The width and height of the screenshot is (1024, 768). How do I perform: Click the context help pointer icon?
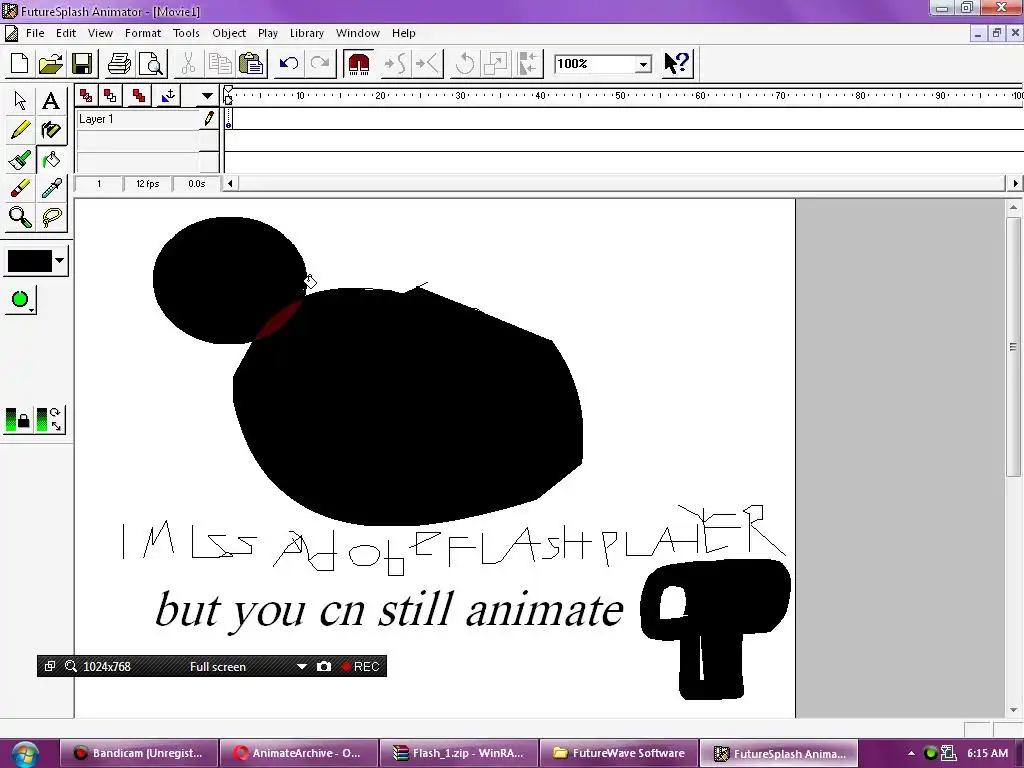[x=677, y=63]
